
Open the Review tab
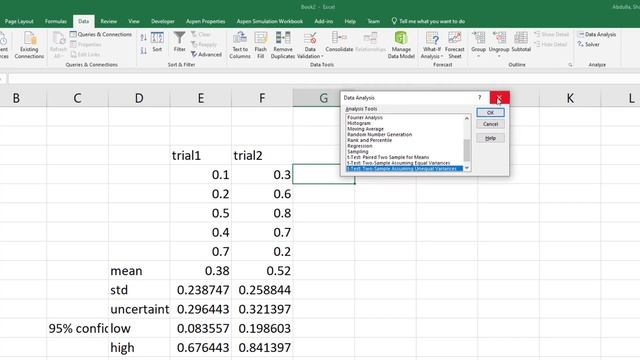(109, 21)
